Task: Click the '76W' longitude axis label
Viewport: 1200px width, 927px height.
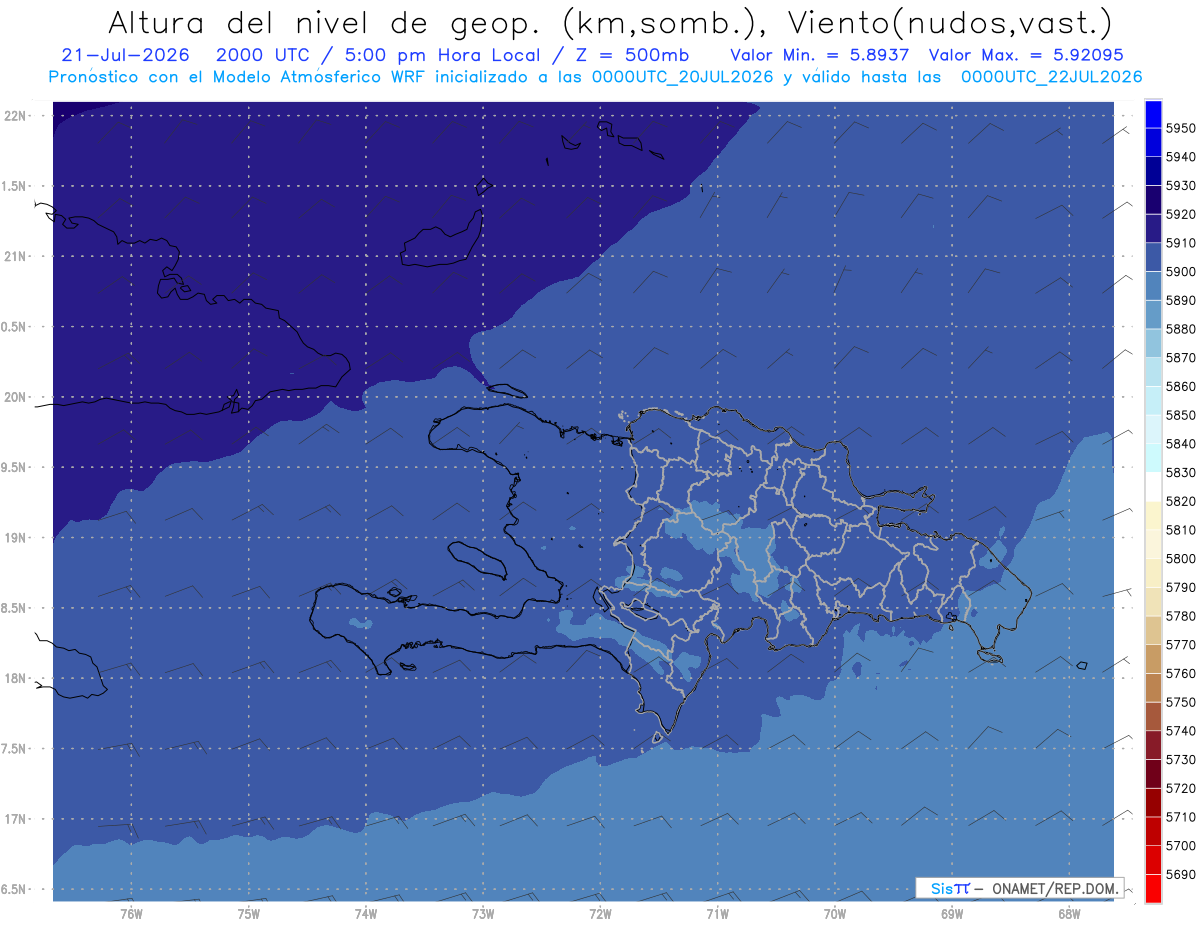Action: click(131, 913)
